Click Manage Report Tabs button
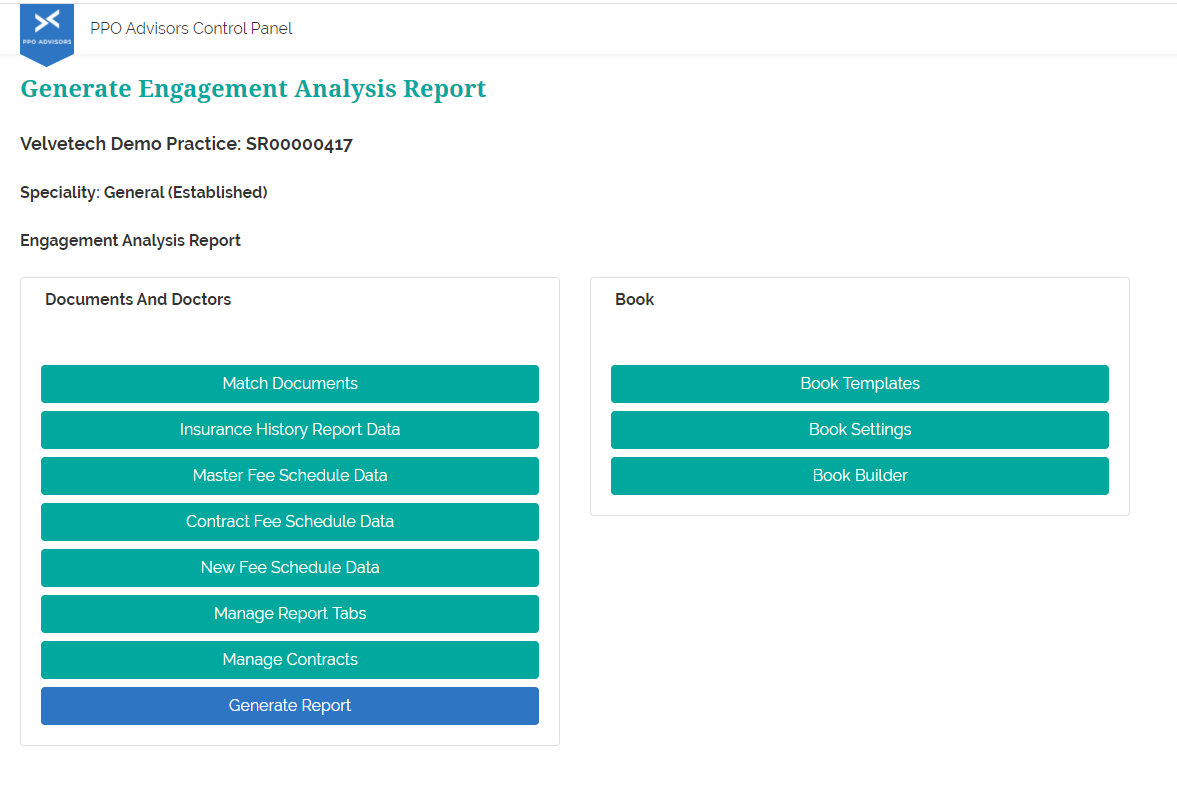Screen dimensions: 1177x796 (x=290, y=614)
